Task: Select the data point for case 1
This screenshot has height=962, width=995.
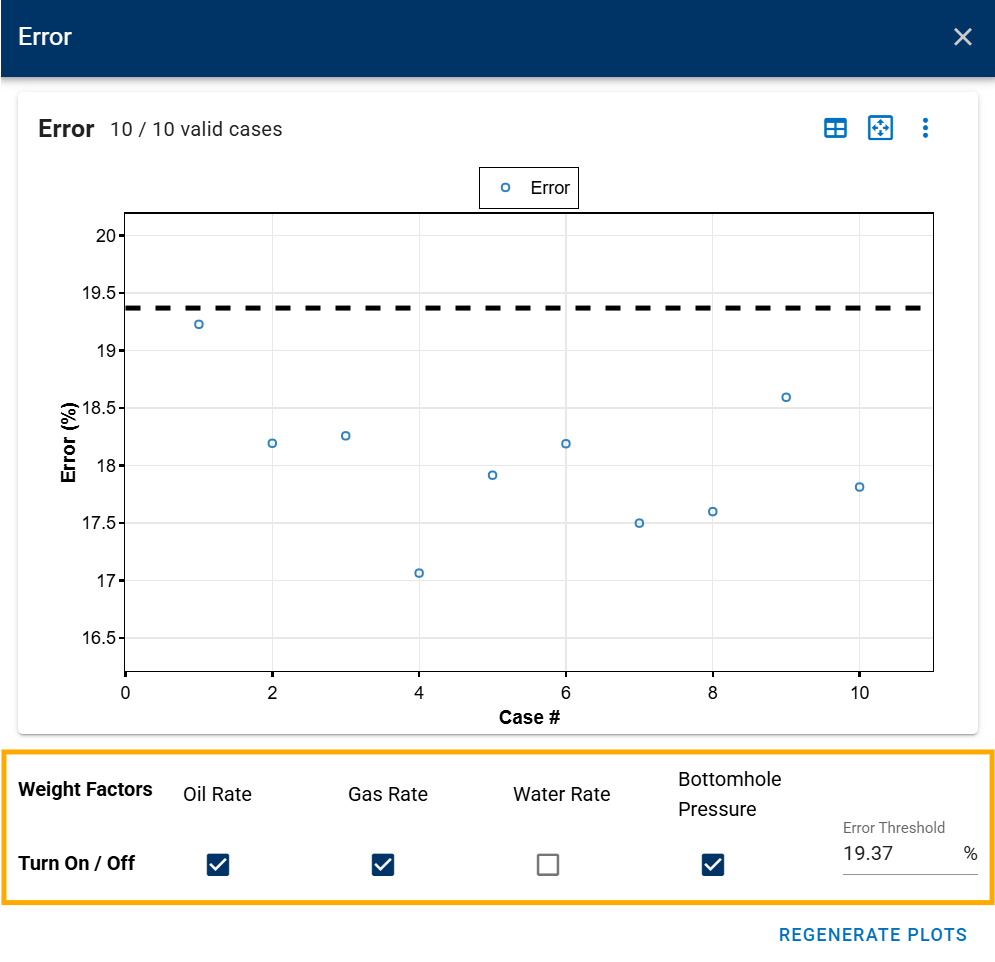Action: (199, 324)
